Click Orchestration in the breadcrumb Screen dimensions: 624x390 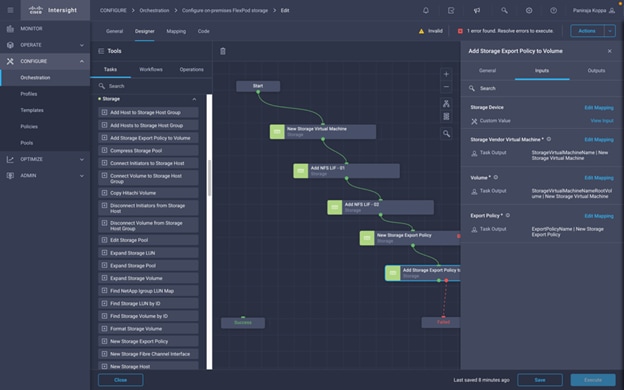[154, 10]
